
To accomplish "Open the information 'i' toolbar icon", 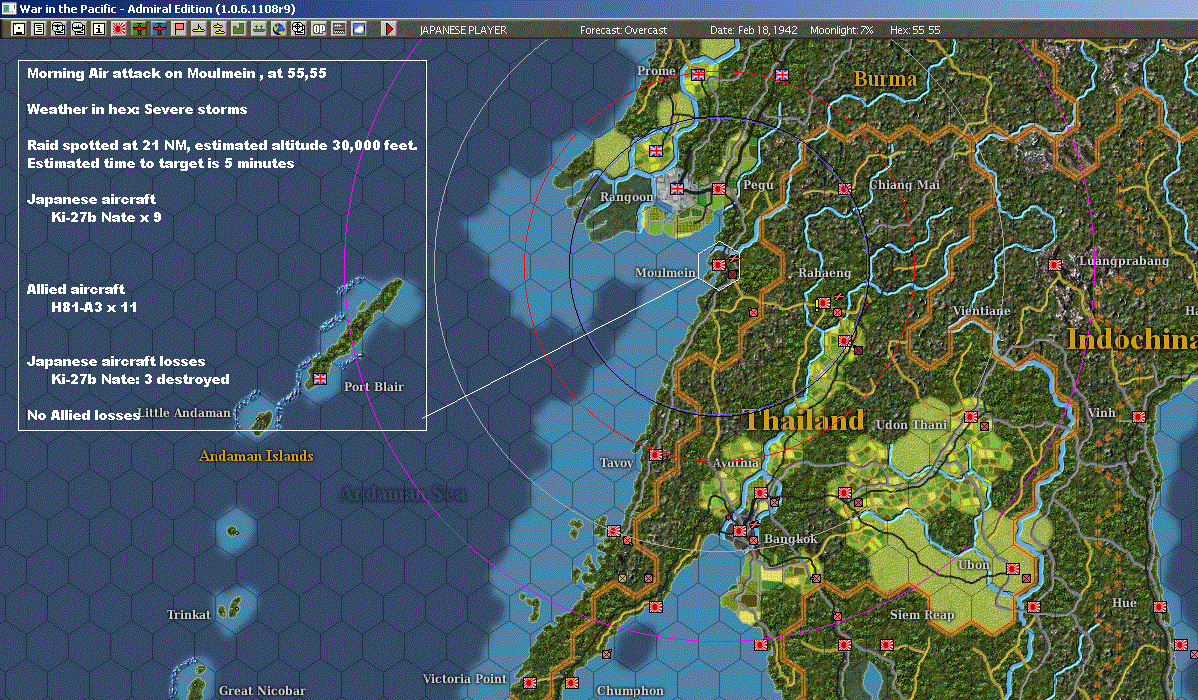I will tap(99, 29).
